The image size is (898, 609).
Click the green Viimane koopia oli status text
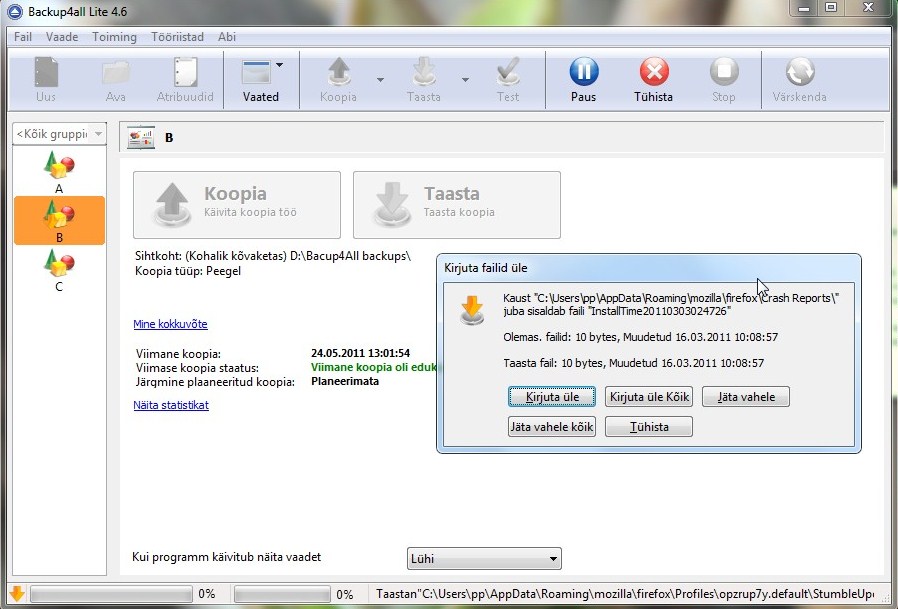373,367
